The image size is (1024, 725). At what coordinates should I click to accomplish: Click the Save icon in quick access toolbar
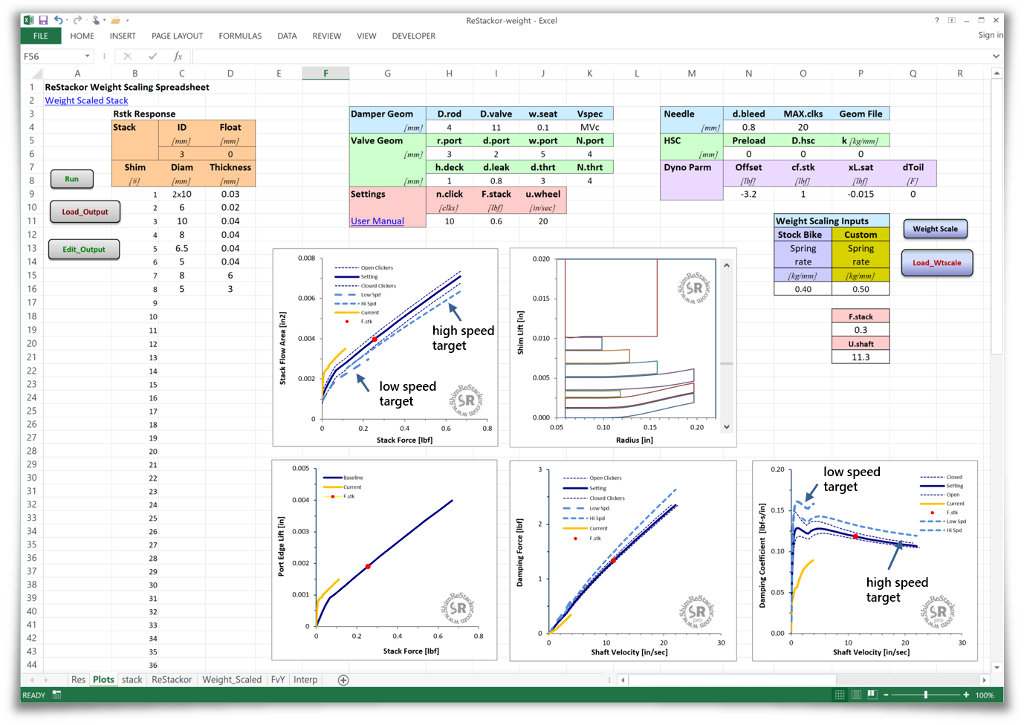click(43, 20)
